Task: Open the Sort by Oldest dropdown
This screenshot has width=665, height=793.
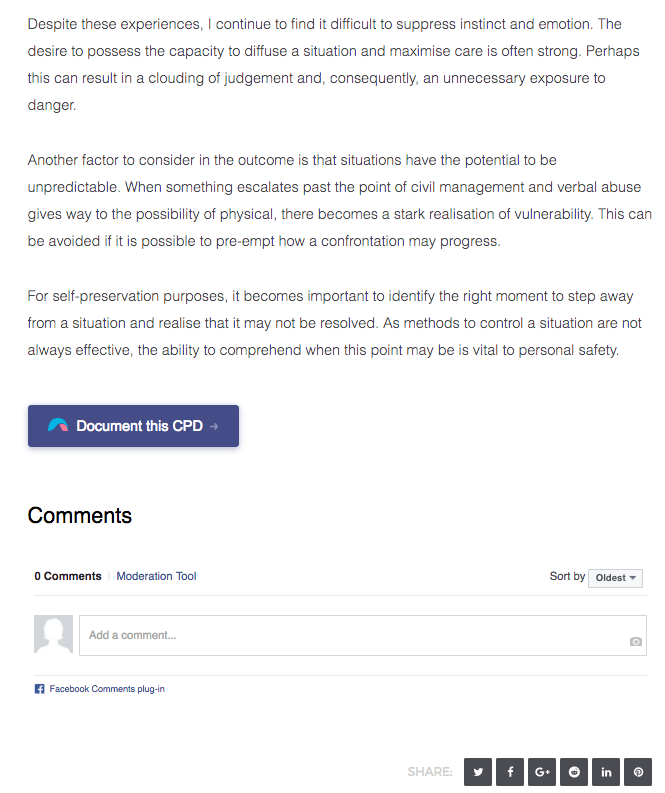Action: pyautogui.click(x=615, y=578)
